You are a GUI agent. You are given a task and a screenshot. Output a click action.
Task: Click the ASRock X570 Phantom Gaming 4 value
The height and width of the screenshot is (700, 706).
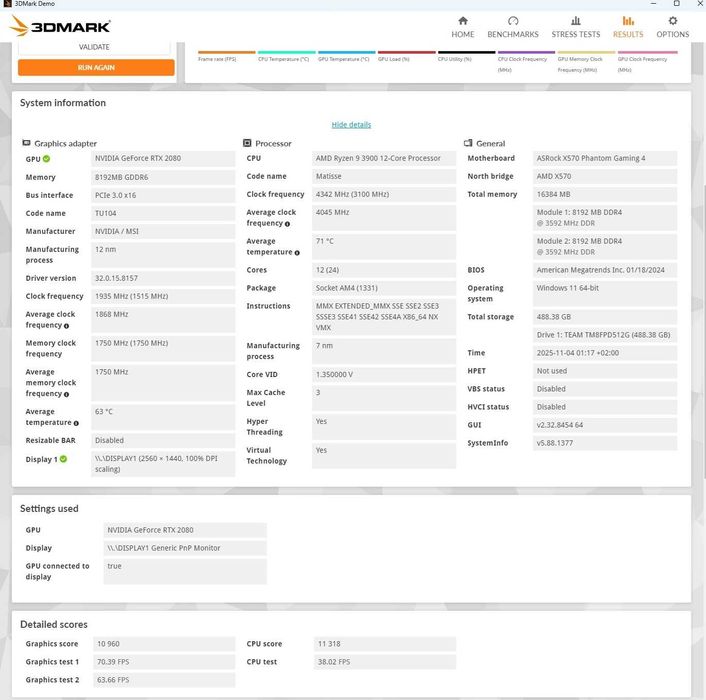tap(605, 158)
